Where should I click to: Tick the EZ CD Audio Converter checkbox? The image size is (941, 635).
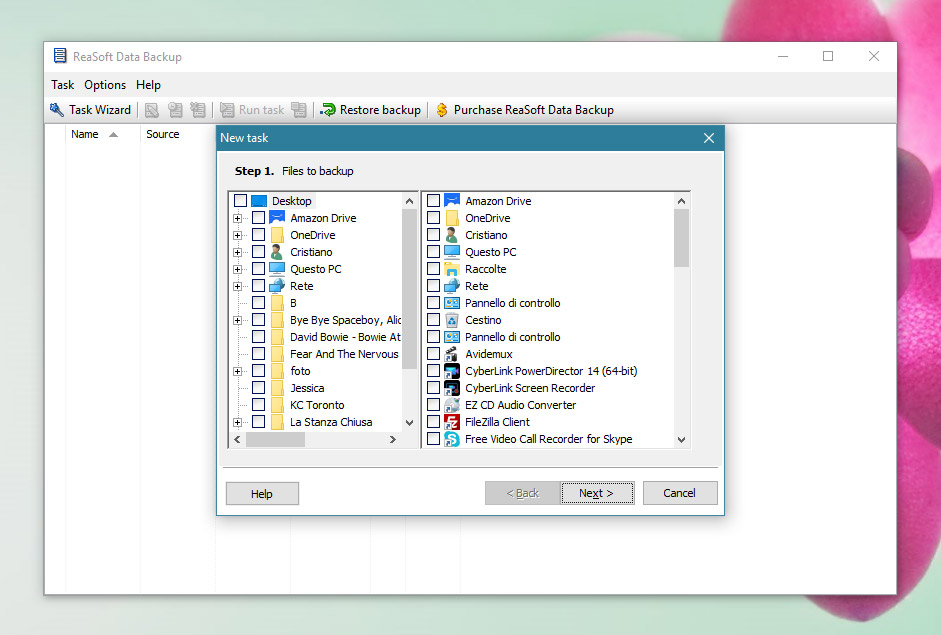(x=433, y=405)
